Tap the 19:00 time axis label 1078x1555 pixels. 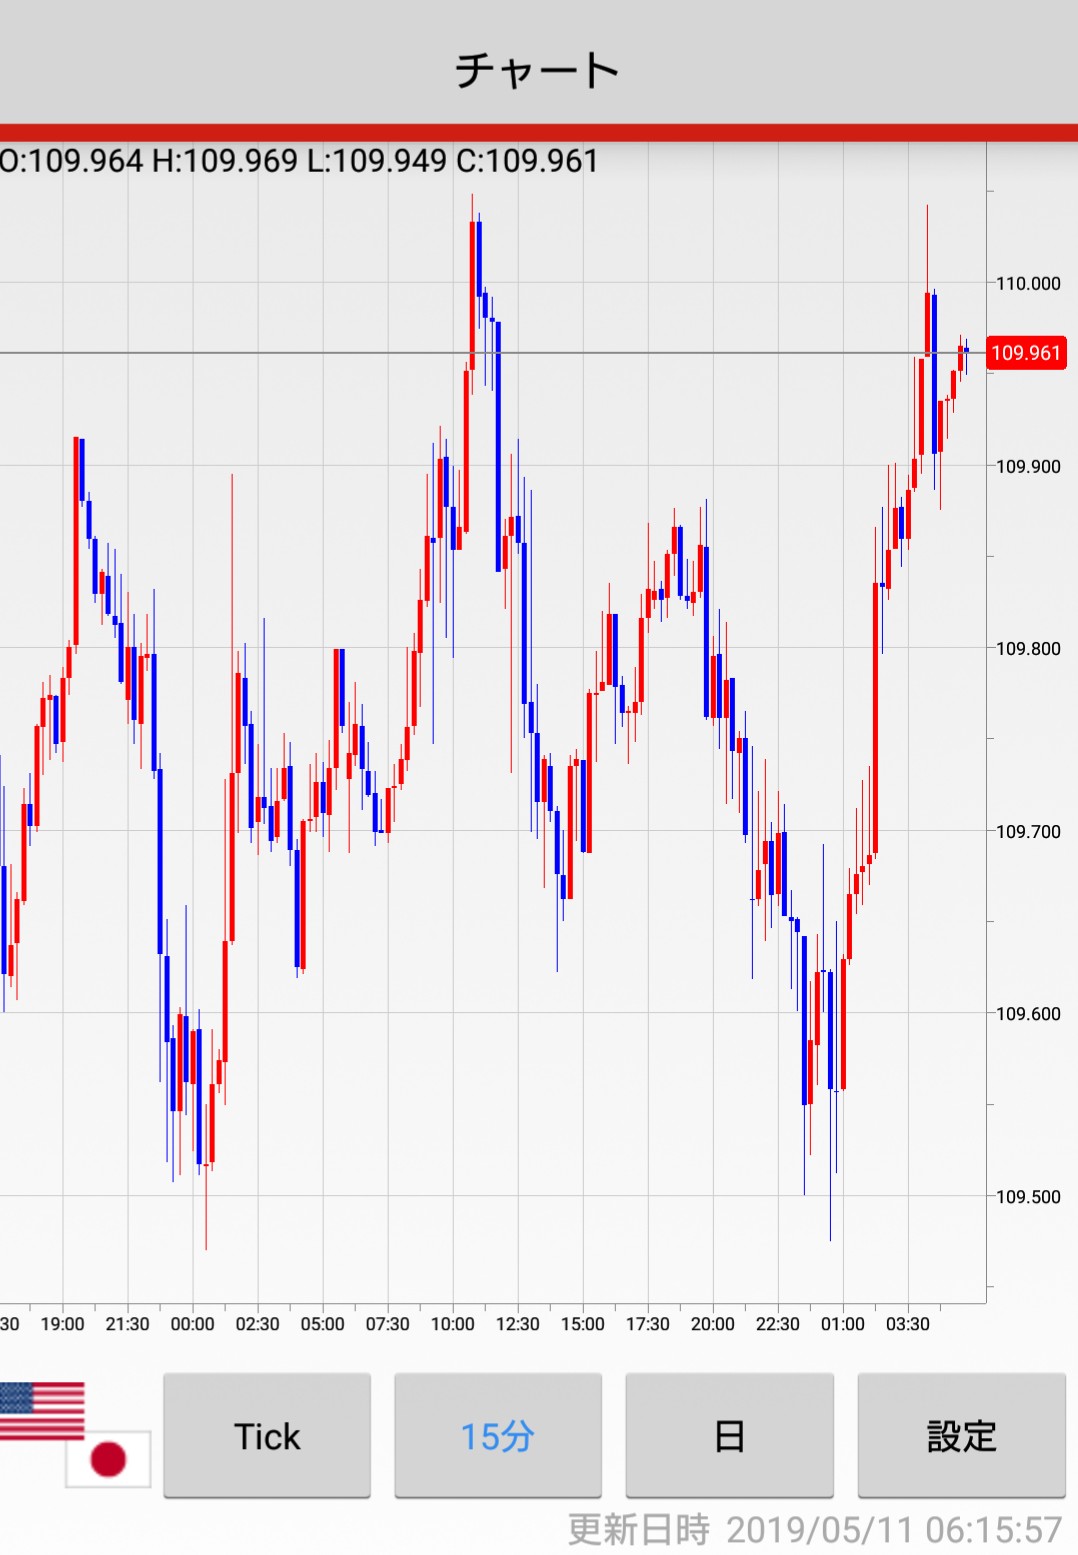(x=62, y=1324)
